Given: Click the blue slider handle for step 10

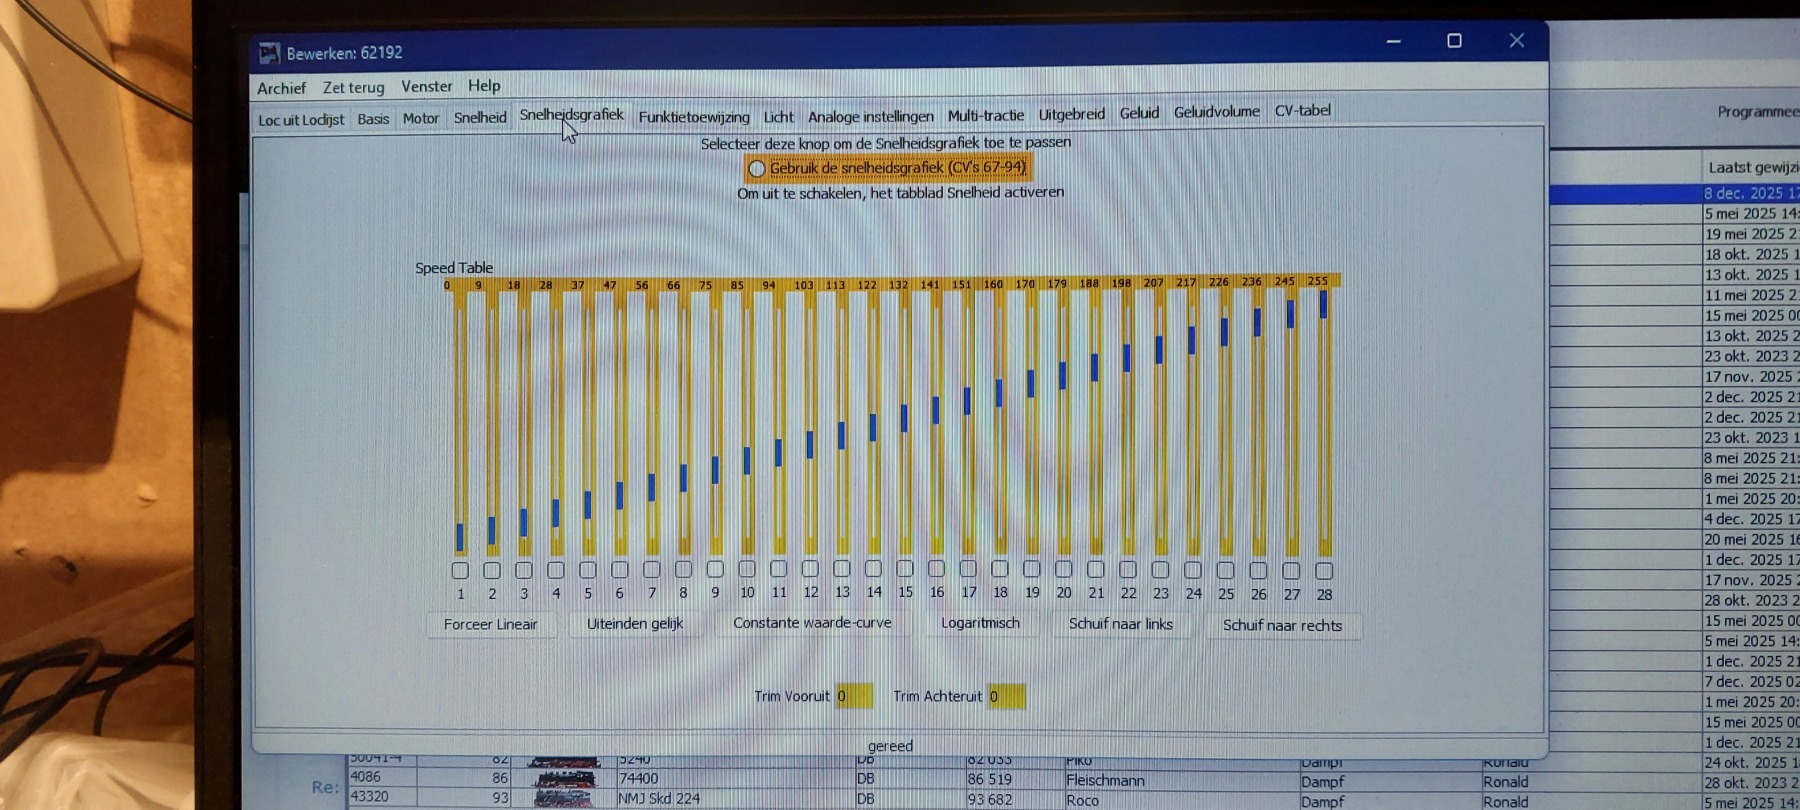Looking at the screenshot, I should 747,460.
